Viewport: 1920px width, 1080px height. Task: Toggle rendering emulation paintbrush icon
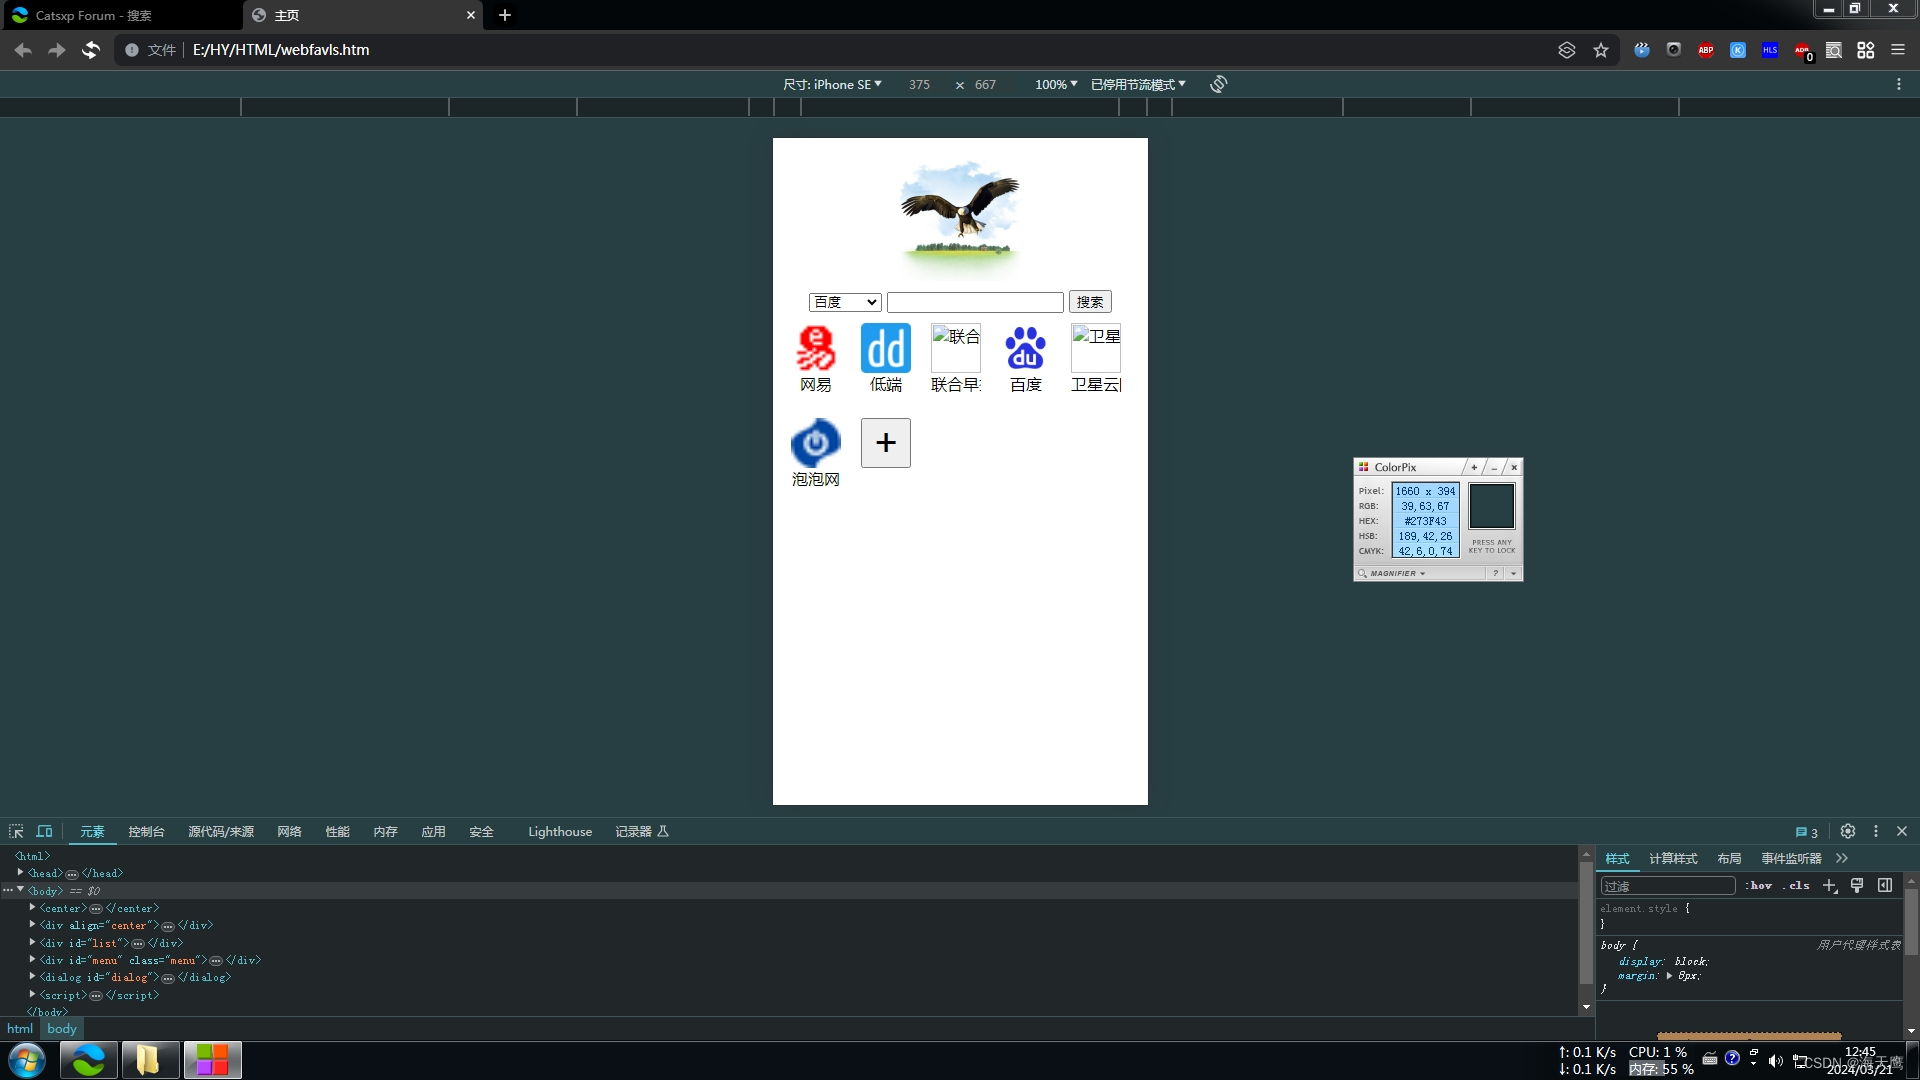pos(1857,885)
